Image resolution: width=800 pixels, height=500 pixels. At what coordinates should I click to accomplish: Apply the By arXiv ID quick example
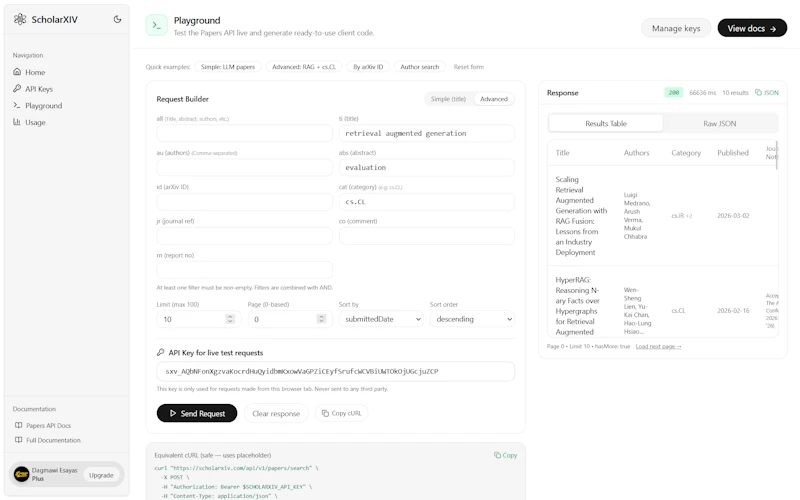[x=368, y=67]
